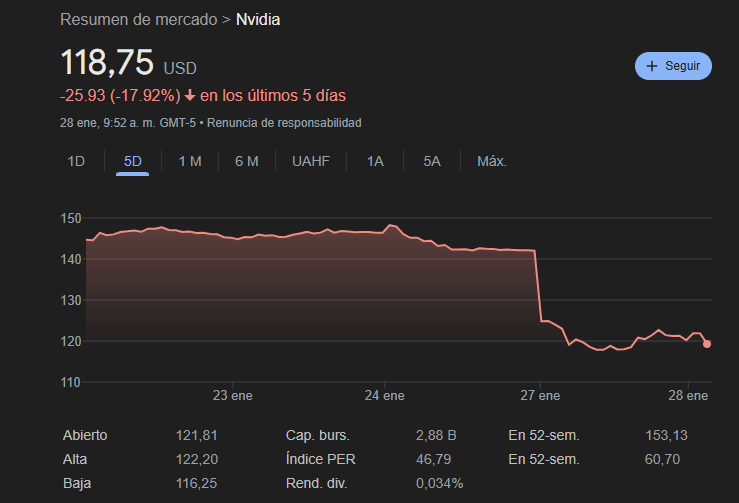The image size is (739, 503).
Task: Click the Rend. div. value 0,034%
Action: point(439,483)
